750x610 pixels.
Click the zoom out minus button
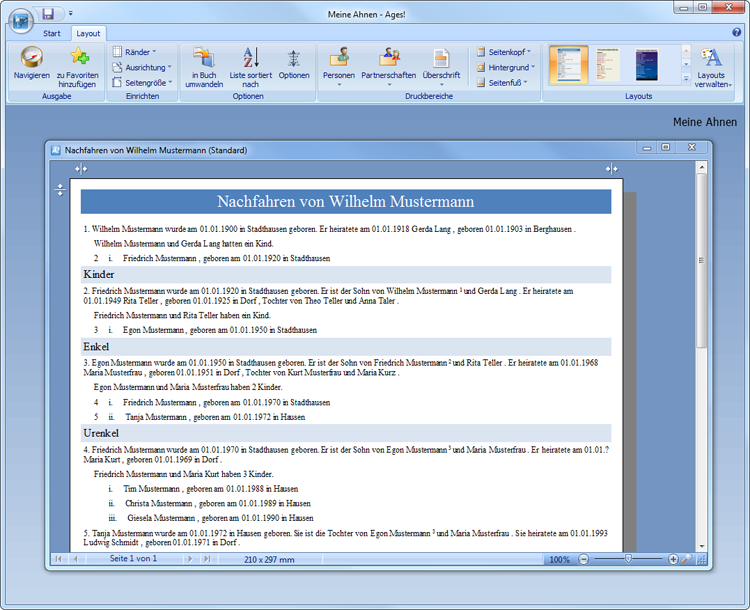pos(584,560)
